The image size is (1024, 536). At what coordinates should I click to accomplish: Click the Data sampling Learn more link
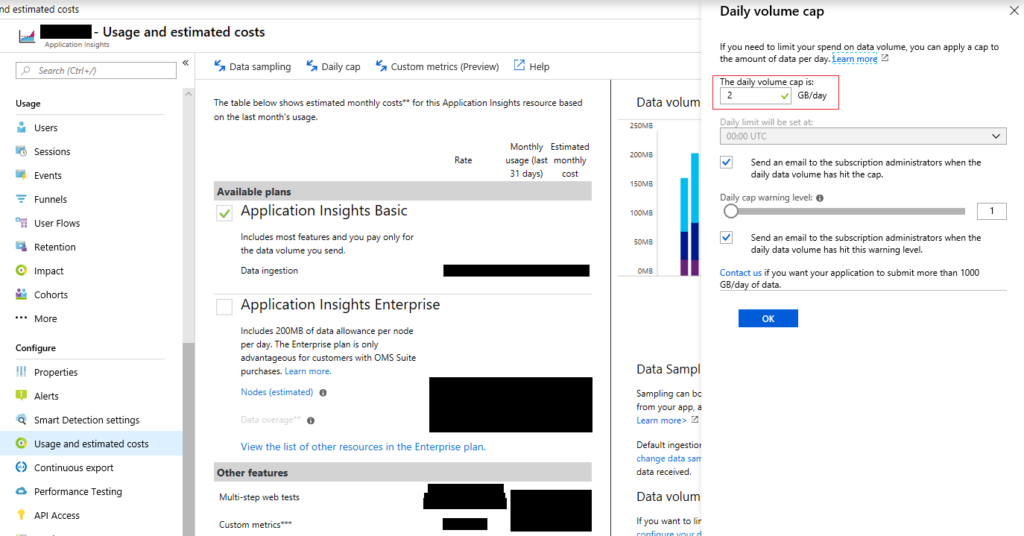(x=661, y=420)
